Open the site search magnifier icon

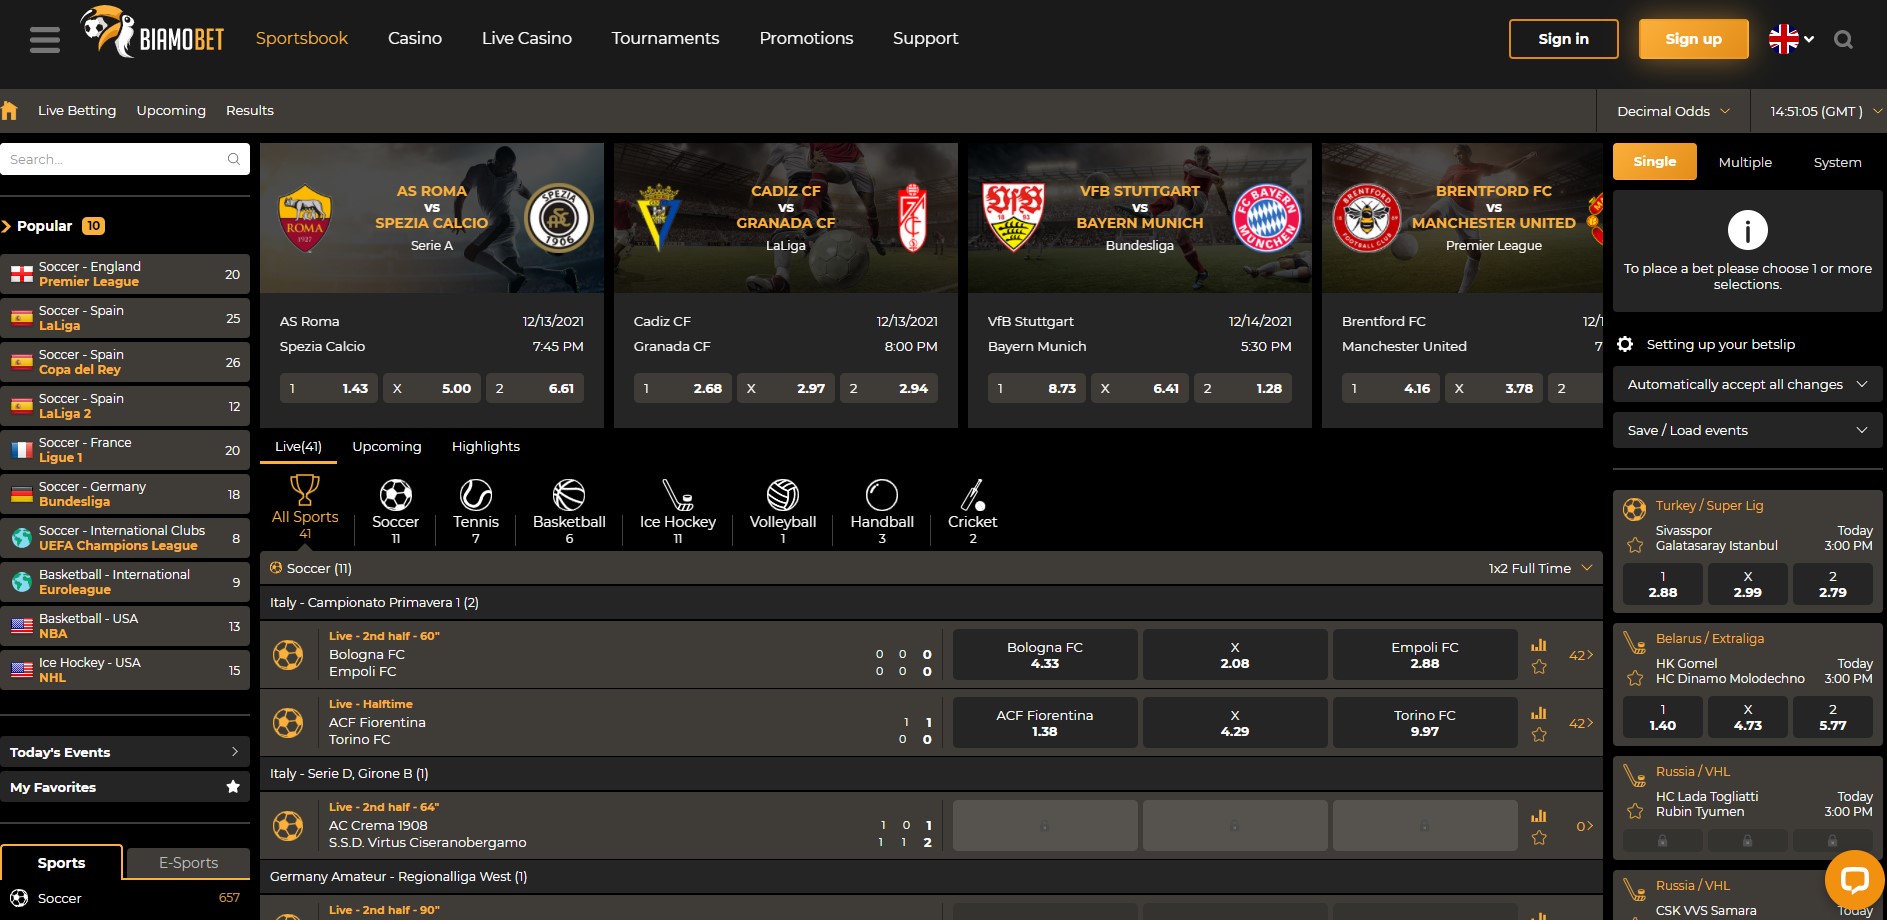[1843, 40]
